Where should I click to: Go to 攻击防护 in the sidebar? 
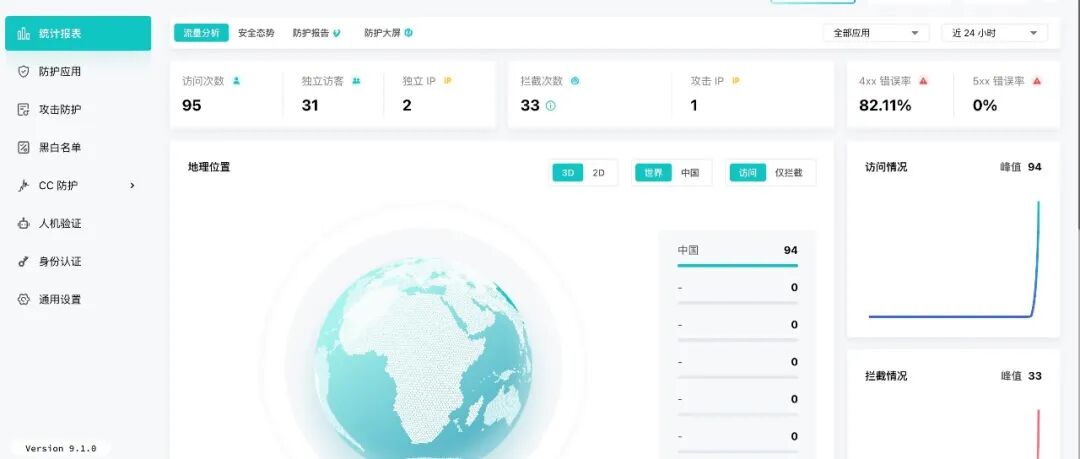78,110
